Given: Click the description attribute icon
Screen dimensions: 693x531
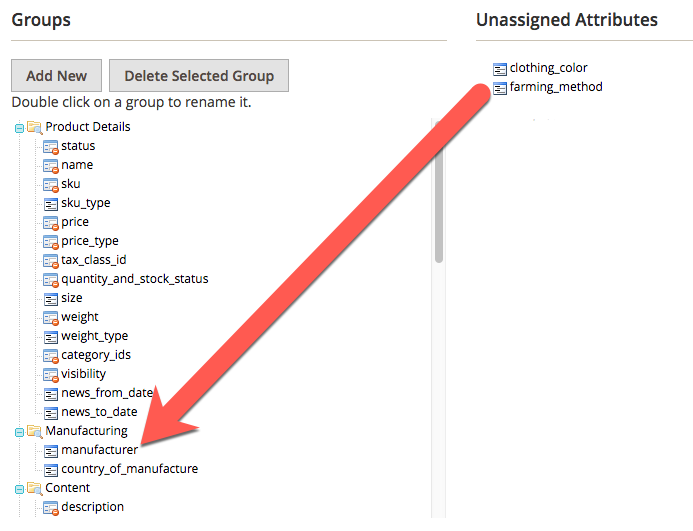Looking at the screenshot, I should tap(52, 507).
